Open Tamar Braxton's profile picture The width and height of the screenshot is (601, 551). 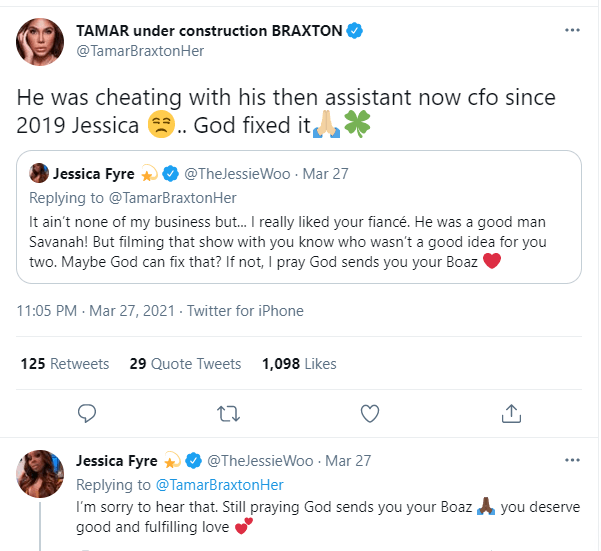click(41, 41)
